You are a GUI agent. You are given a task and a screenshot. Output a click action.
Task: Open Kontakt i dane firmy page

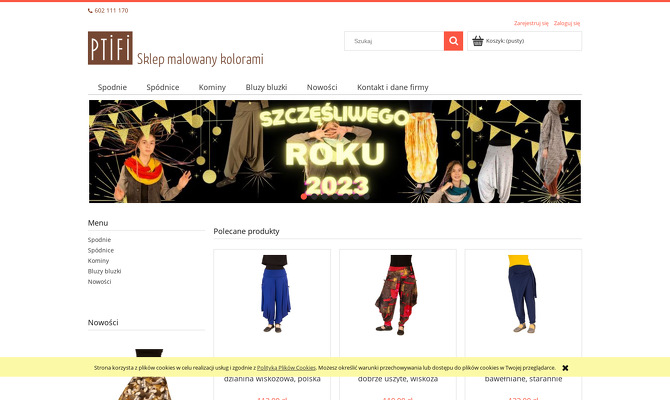click(393, 87)
